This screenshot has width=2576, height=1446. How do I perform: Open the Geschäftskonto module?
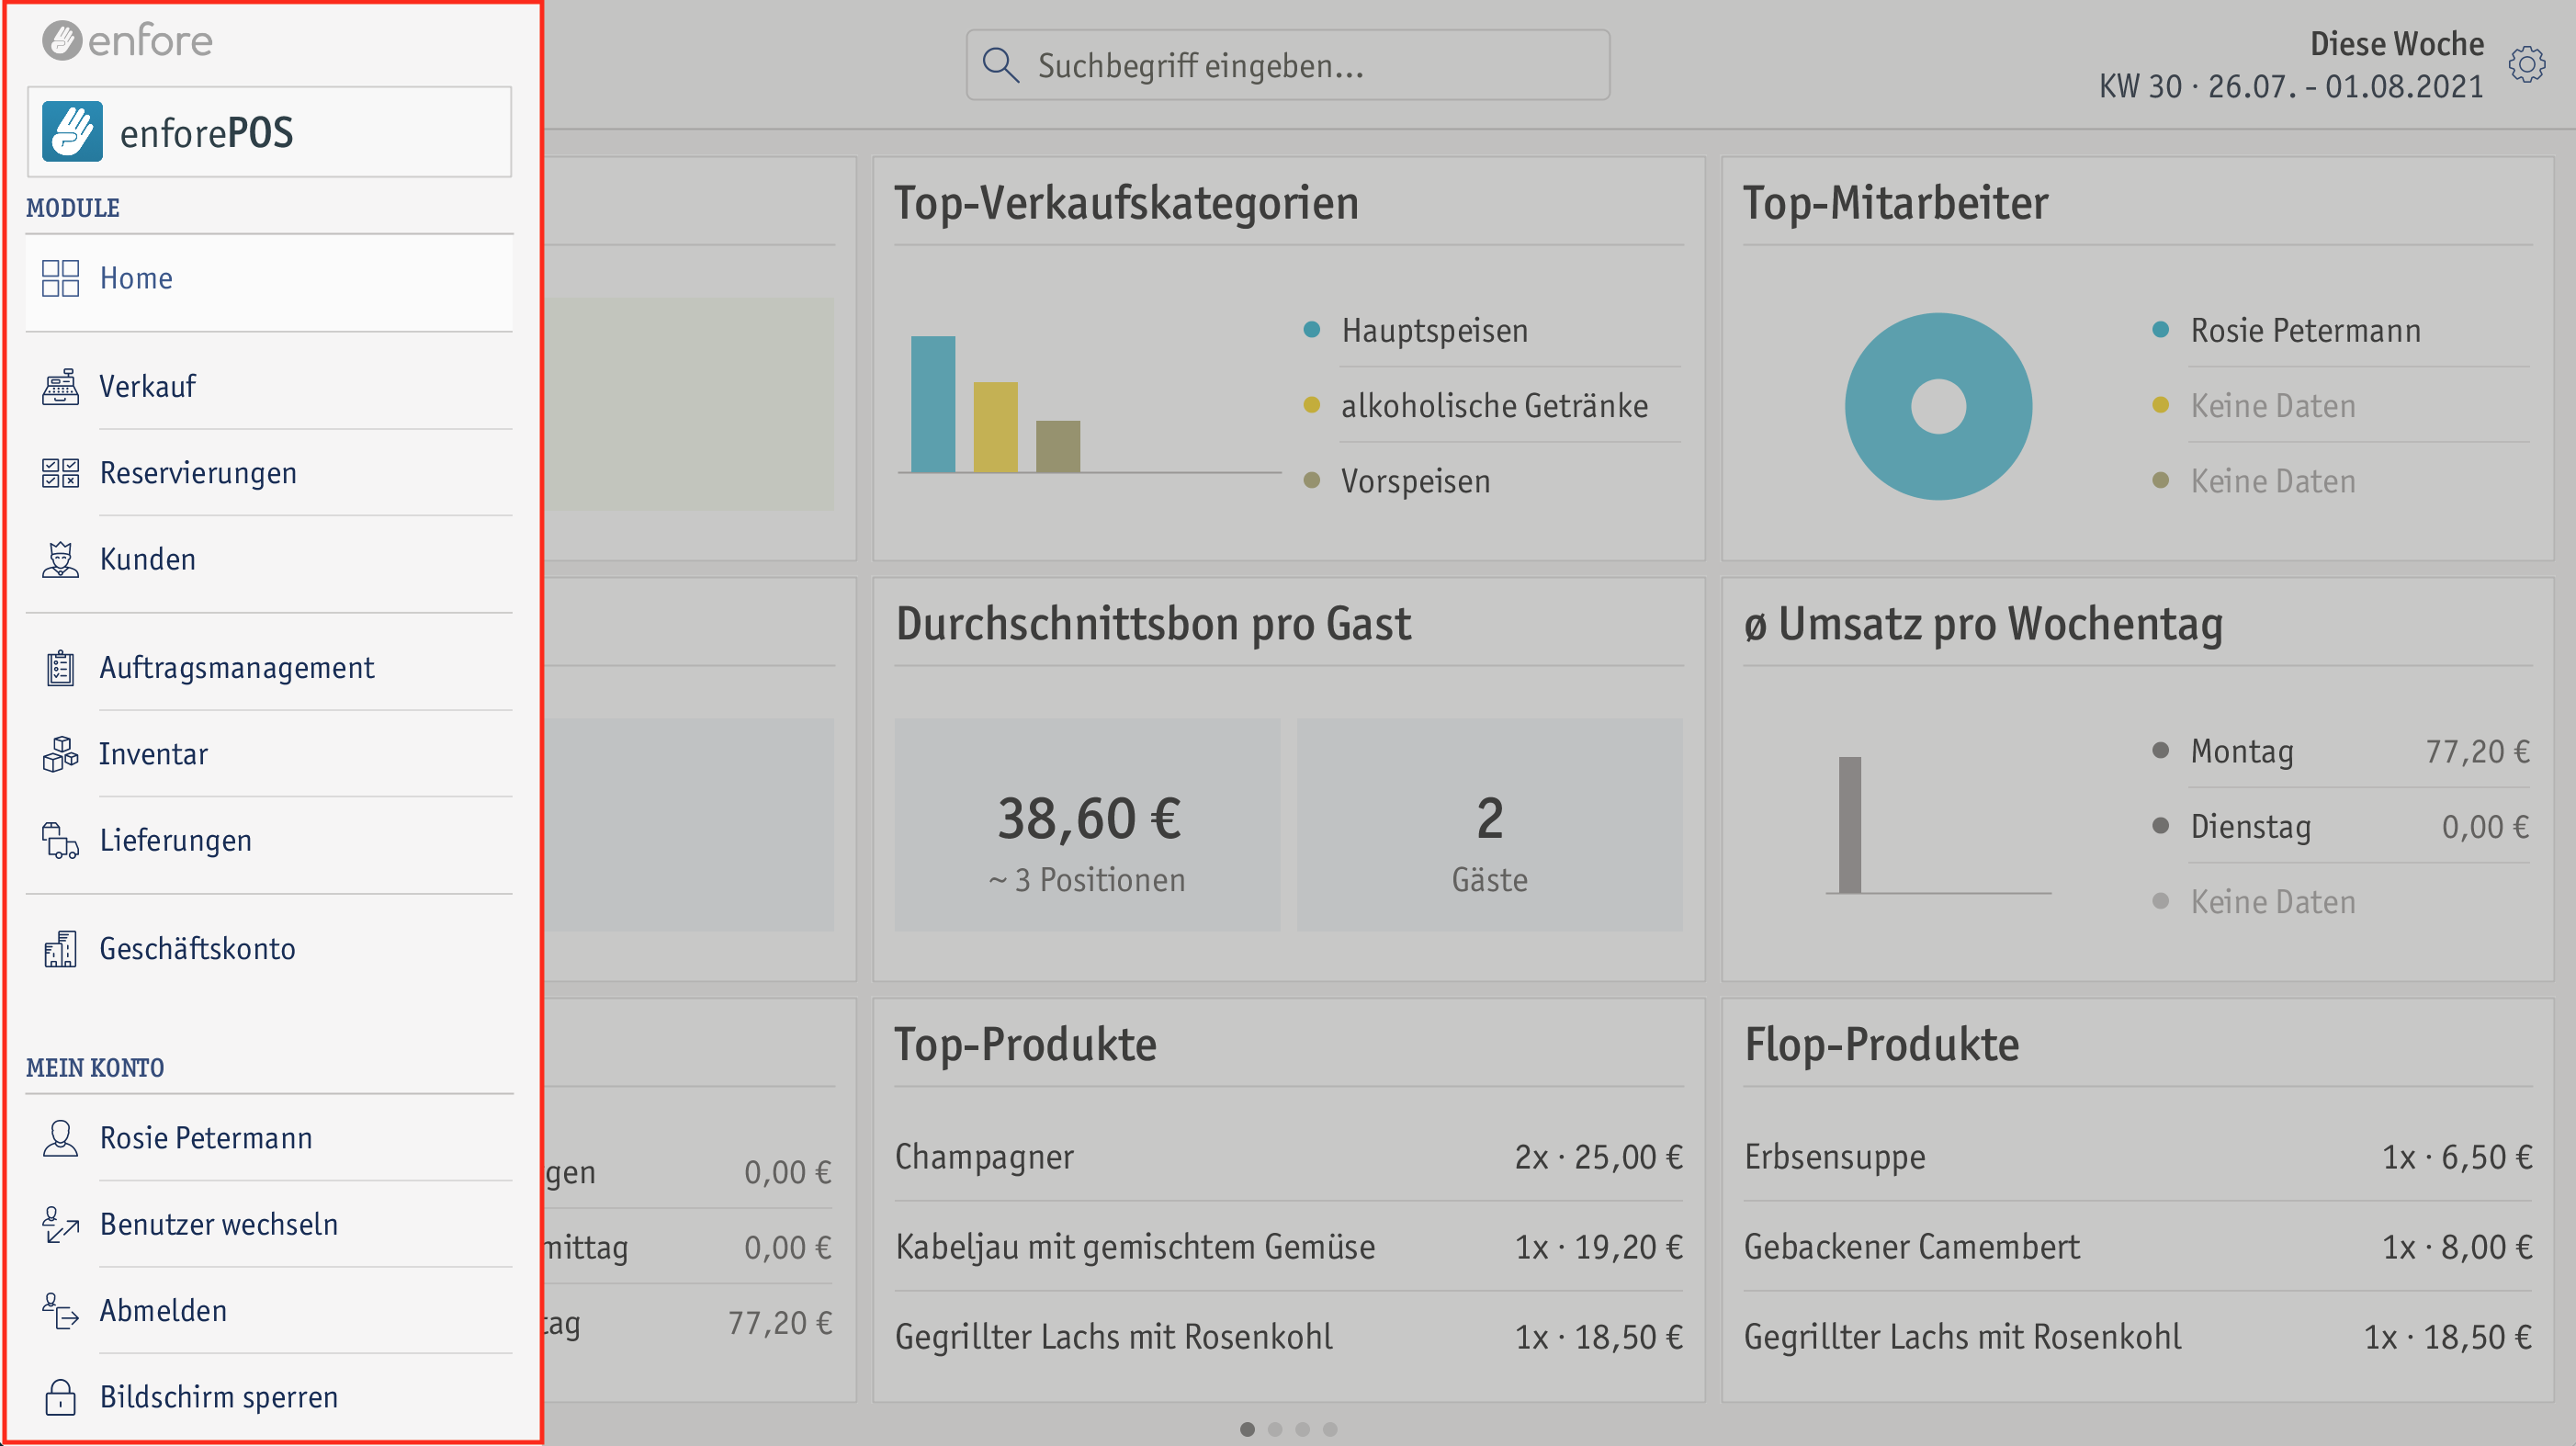point(269,949)
